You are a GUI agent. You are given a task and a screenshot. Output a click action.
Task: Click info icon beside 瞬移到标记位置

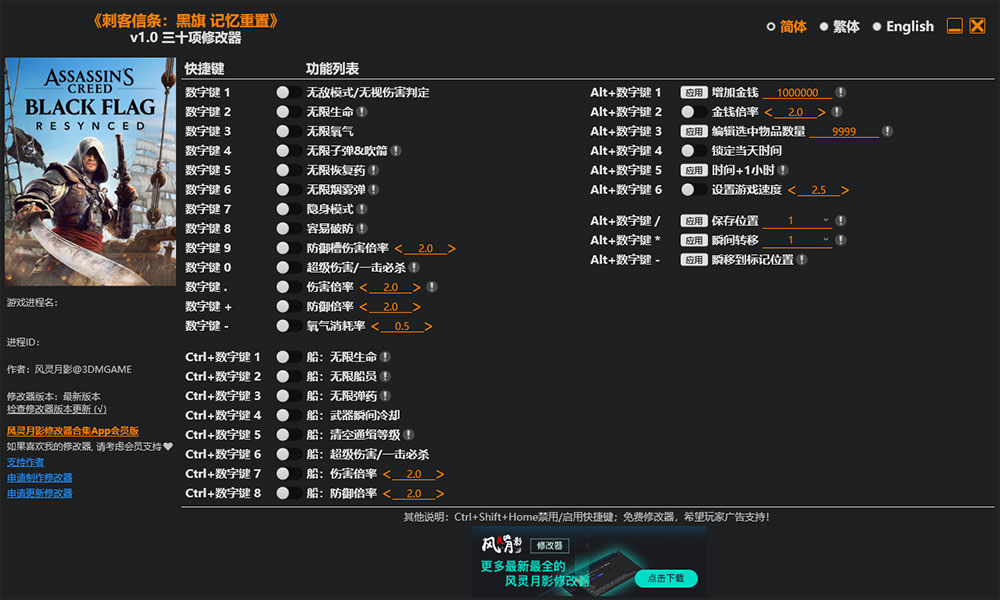click(802, 260)
